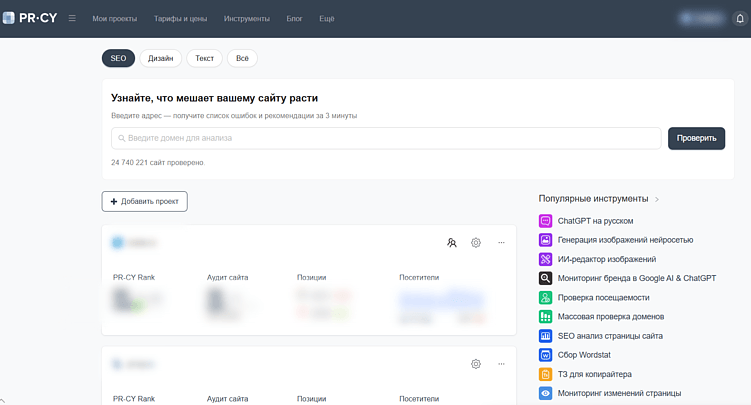Select the SEO filter pill
This screenshot has width=751, height=405.
click(x=118, y=58)
